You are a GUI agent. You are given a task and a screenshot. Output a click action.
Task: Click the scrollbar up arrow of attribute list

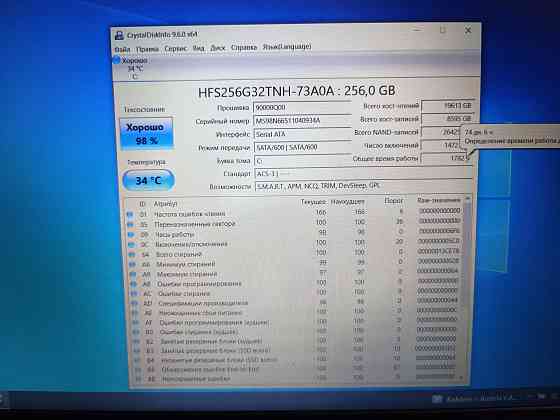click(467, 198)
